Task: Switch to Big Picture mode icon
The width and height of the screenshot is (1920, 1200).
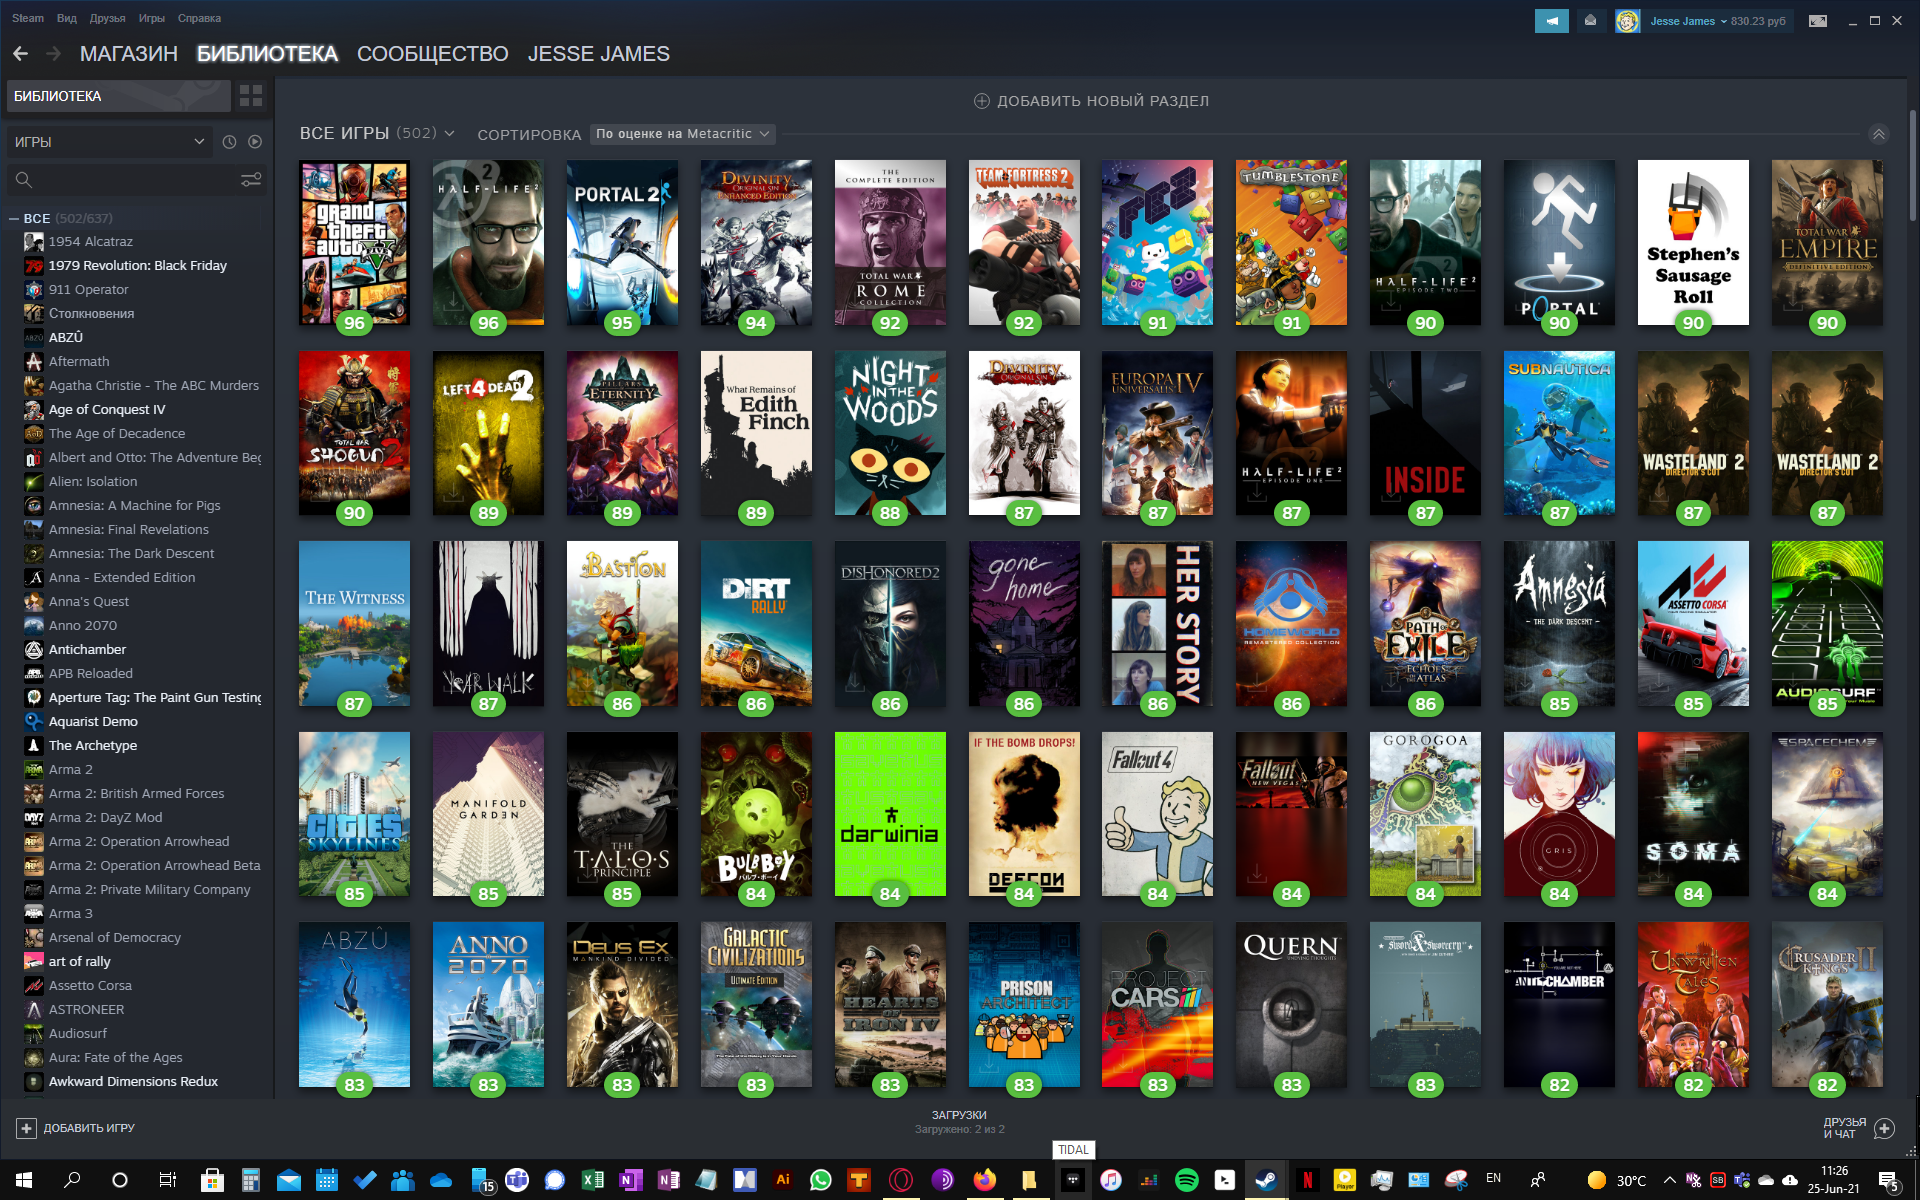Action: pyautogui.click(x=1818, y=21)
